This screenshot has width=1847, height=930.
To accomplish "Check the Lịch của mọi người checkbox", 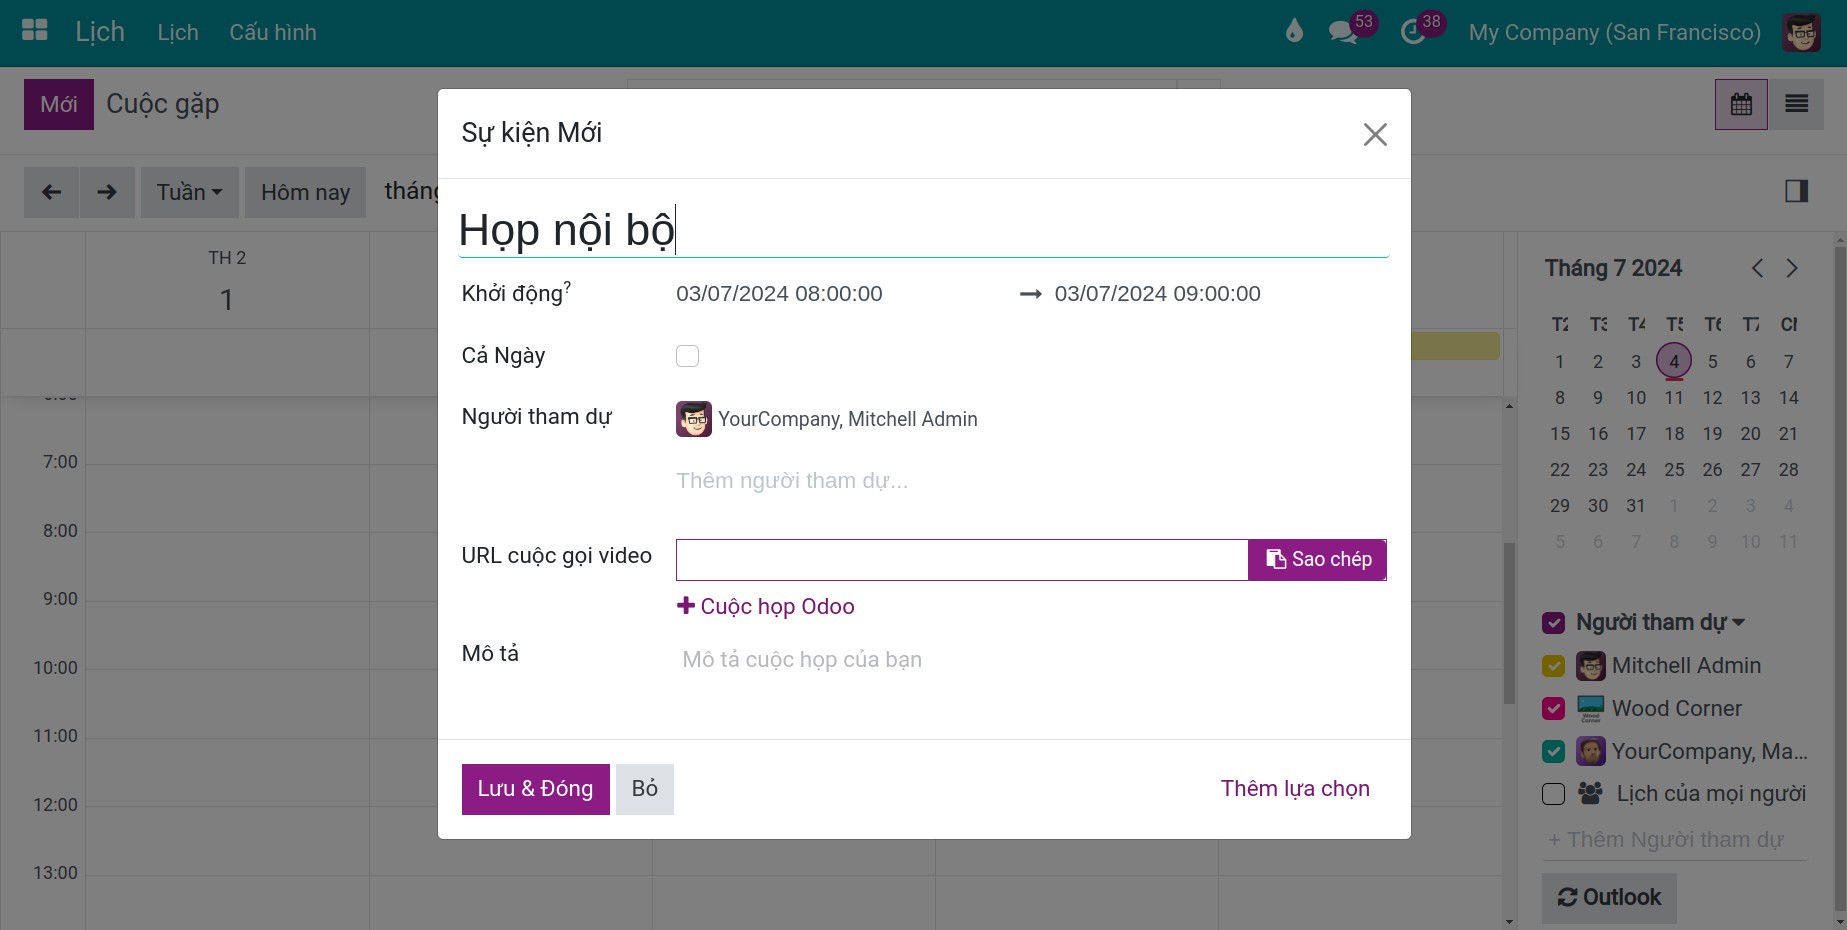I will tap(1553, 794).
